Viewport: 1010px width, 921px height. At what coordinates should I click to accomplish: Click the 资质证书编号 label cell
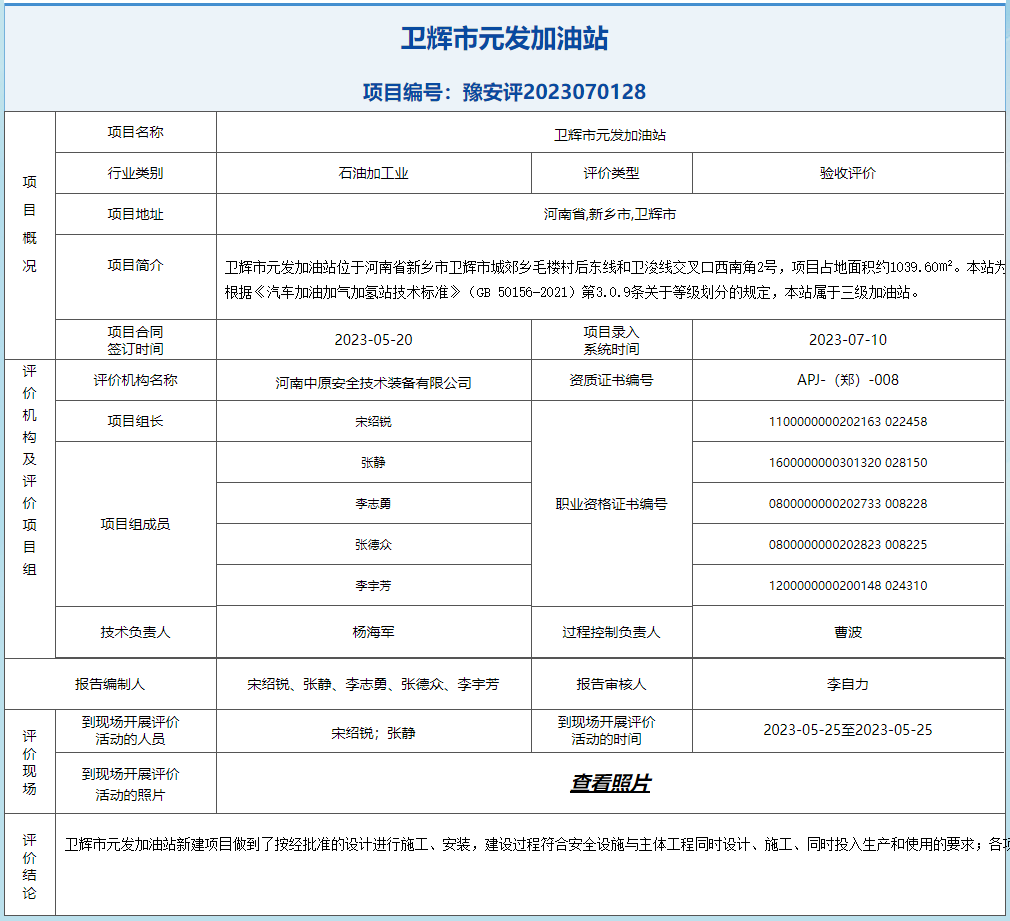pyautogui.click(x=611, y=380)
